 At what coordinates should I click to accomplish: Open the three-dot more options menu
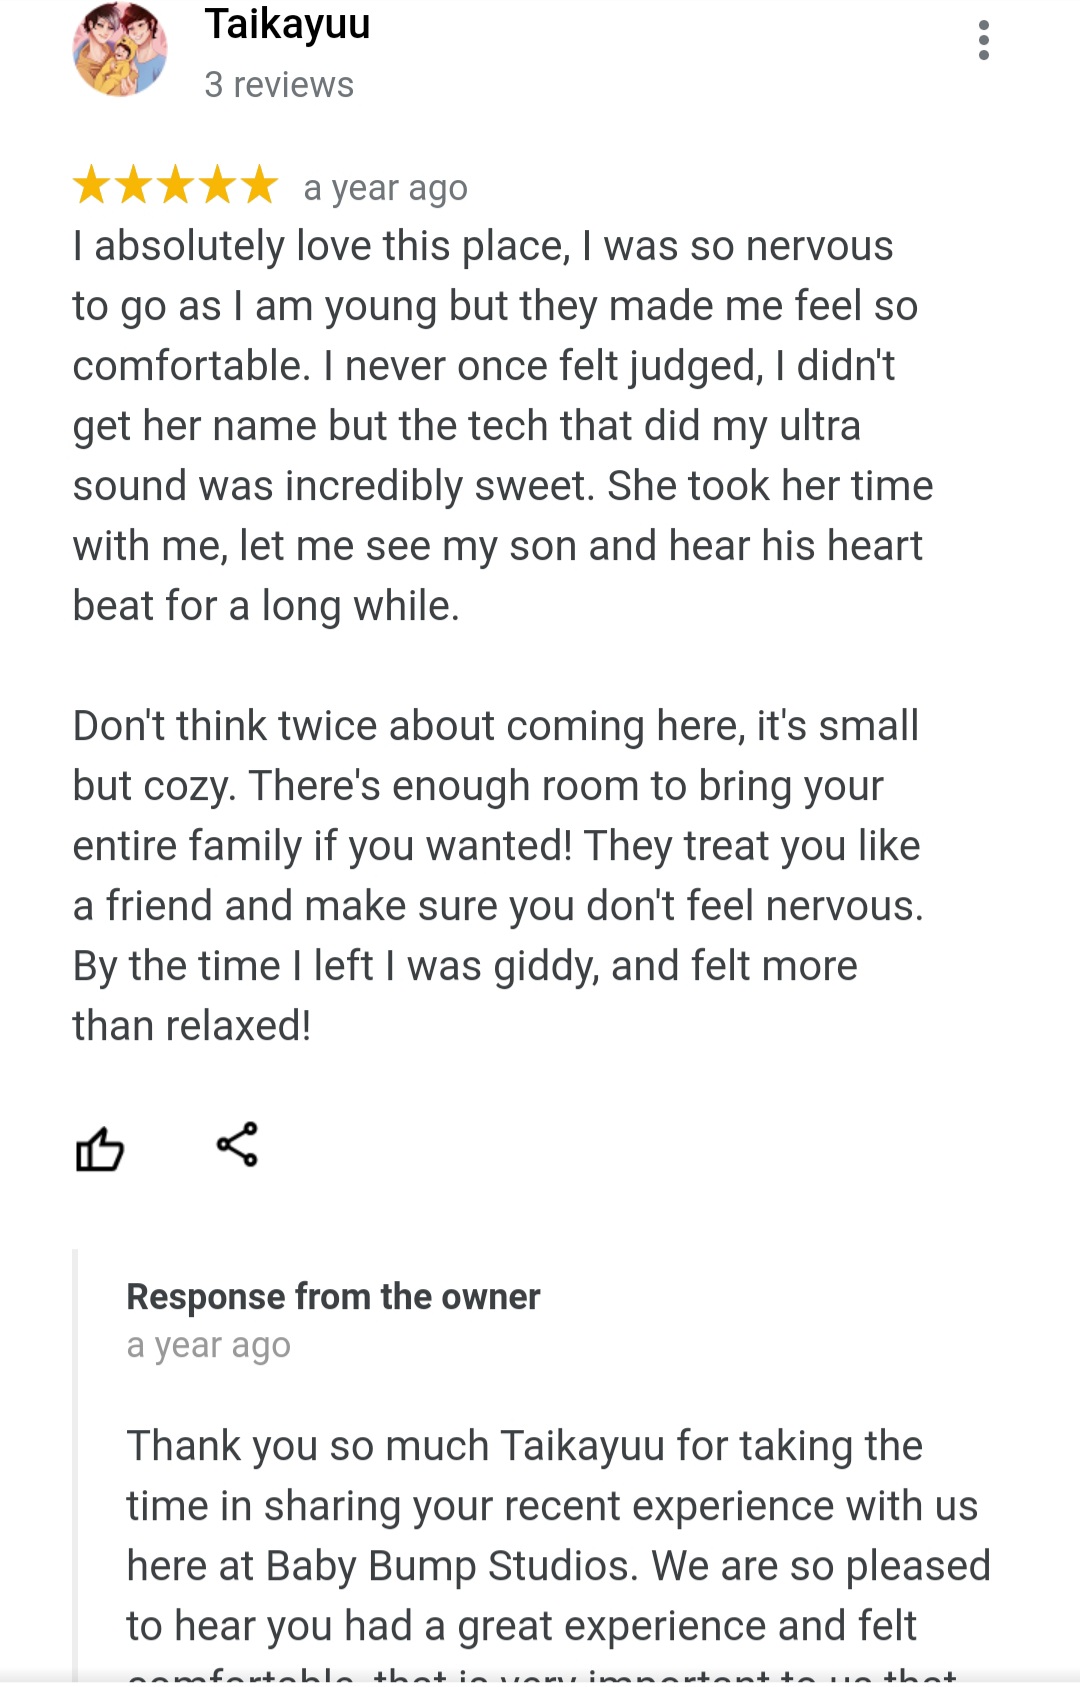984,40
